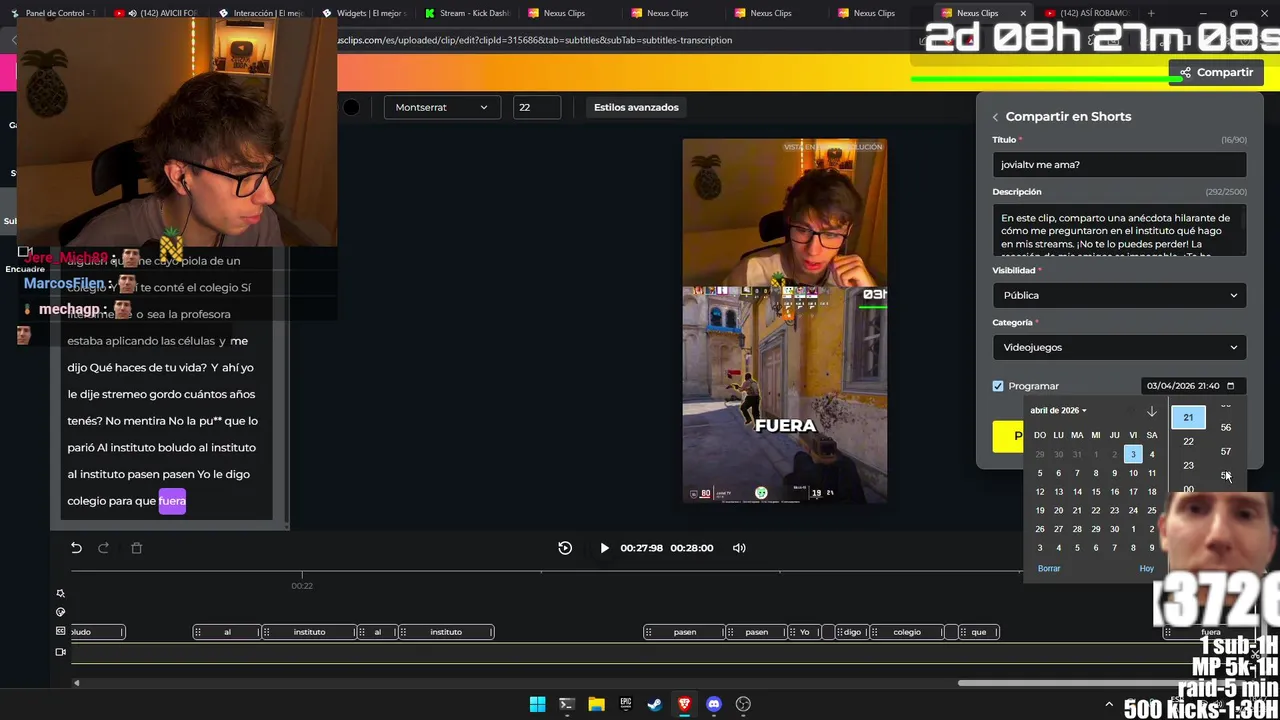This screenshot has height=720, width=1280.
Task: Click into the Descripción text area
Action: coord(1120,231)
